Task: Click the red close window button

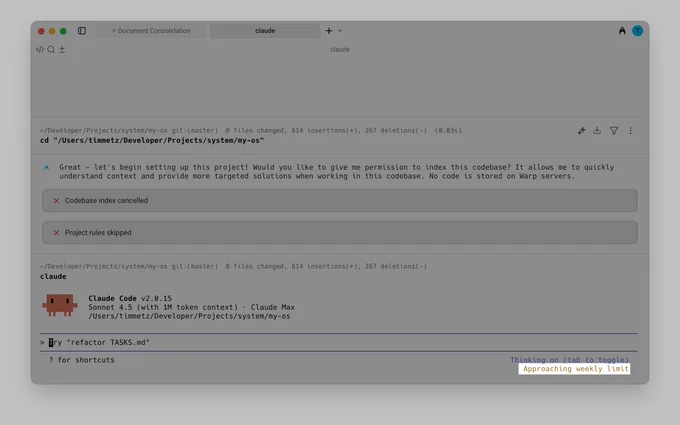Action: [41, 31]
